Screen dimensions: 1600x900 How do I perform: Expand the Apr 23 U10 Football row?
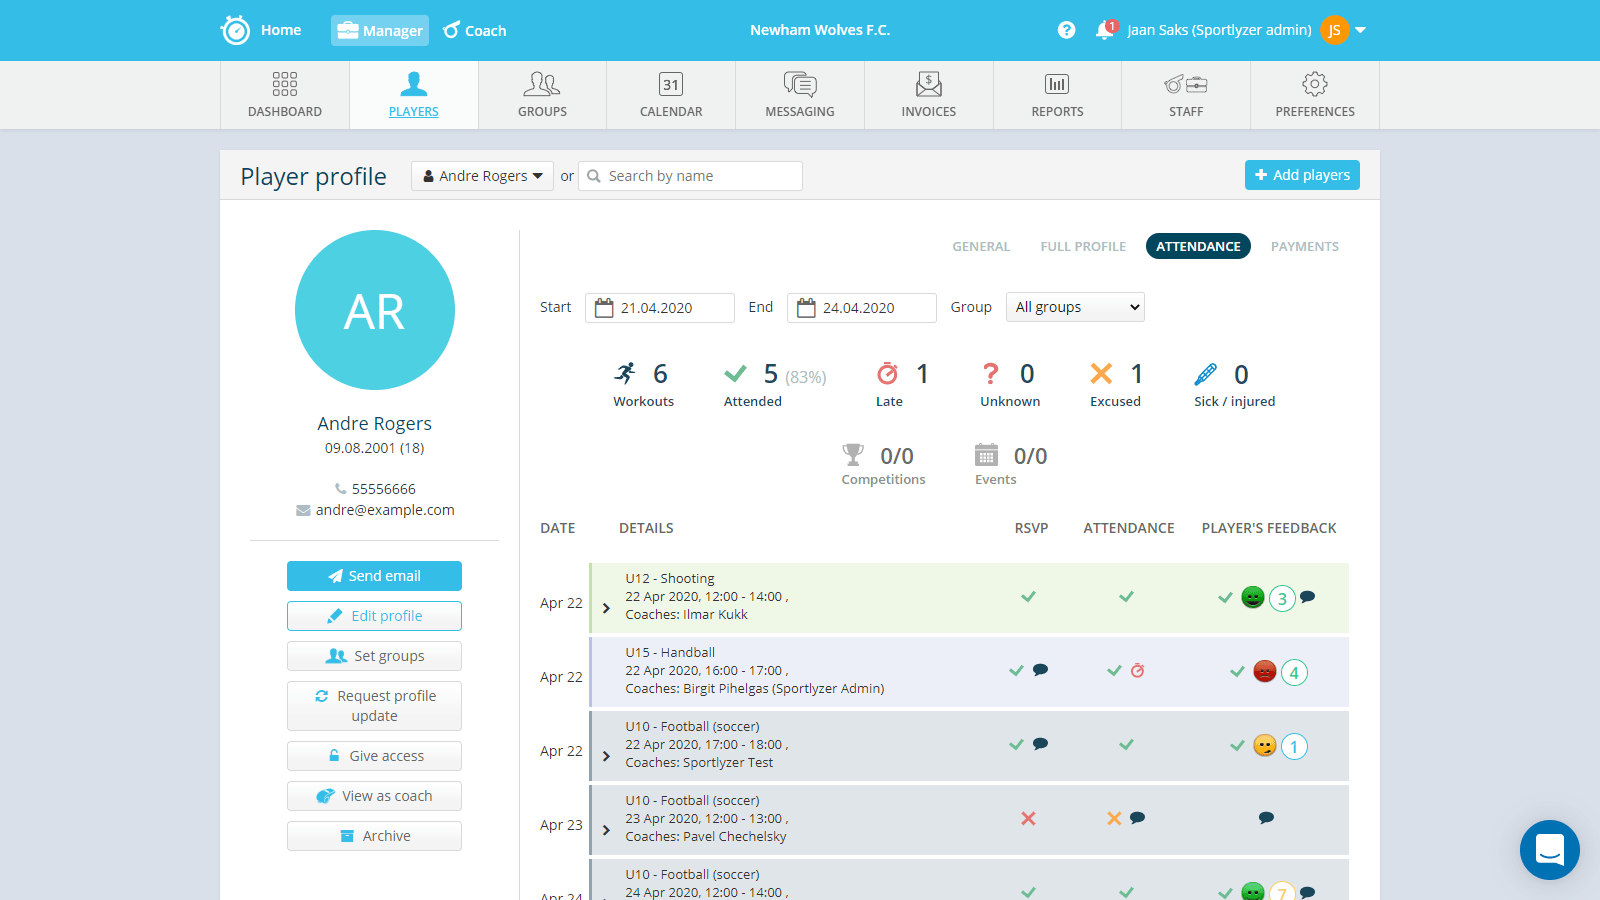[606, 830]
